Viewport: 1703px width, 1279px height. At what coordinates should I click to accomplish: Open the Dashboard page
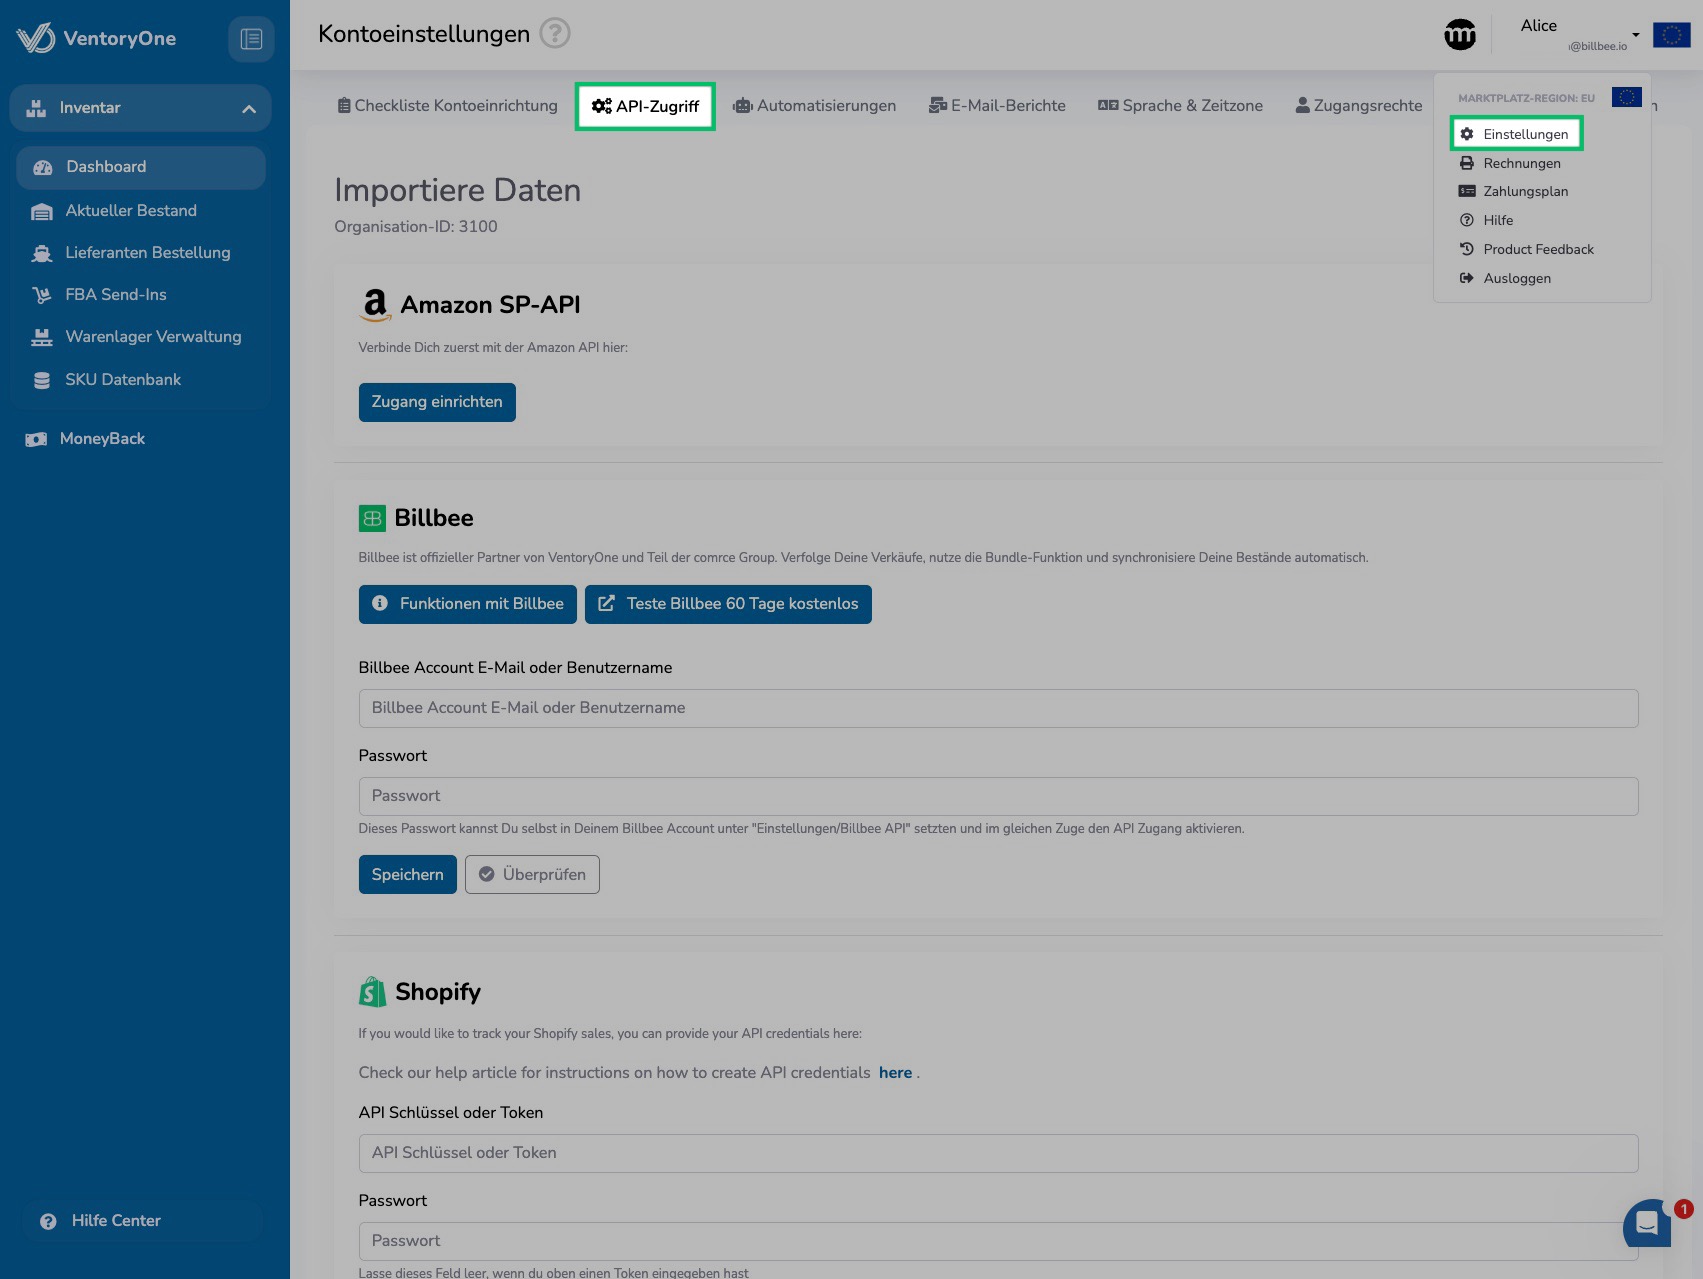click(x=141, y=167)
